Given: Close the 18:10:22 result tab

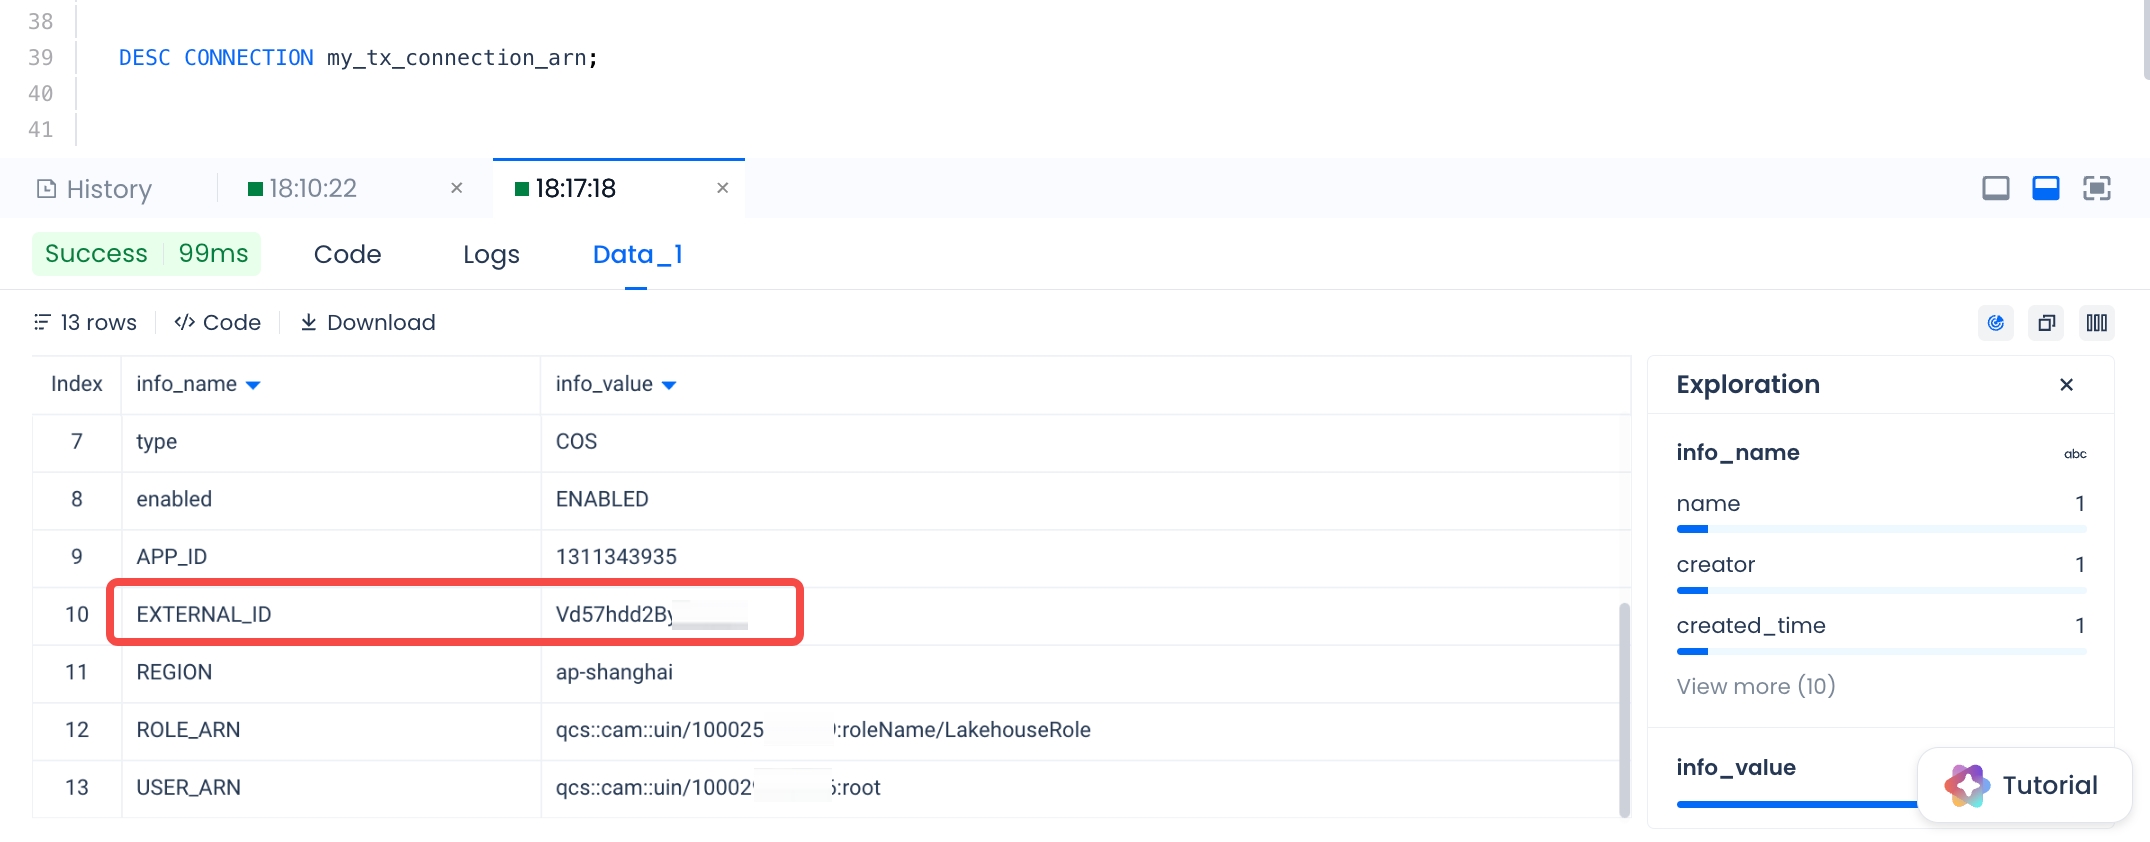Looking at the screenshot, I should (456, 188).
